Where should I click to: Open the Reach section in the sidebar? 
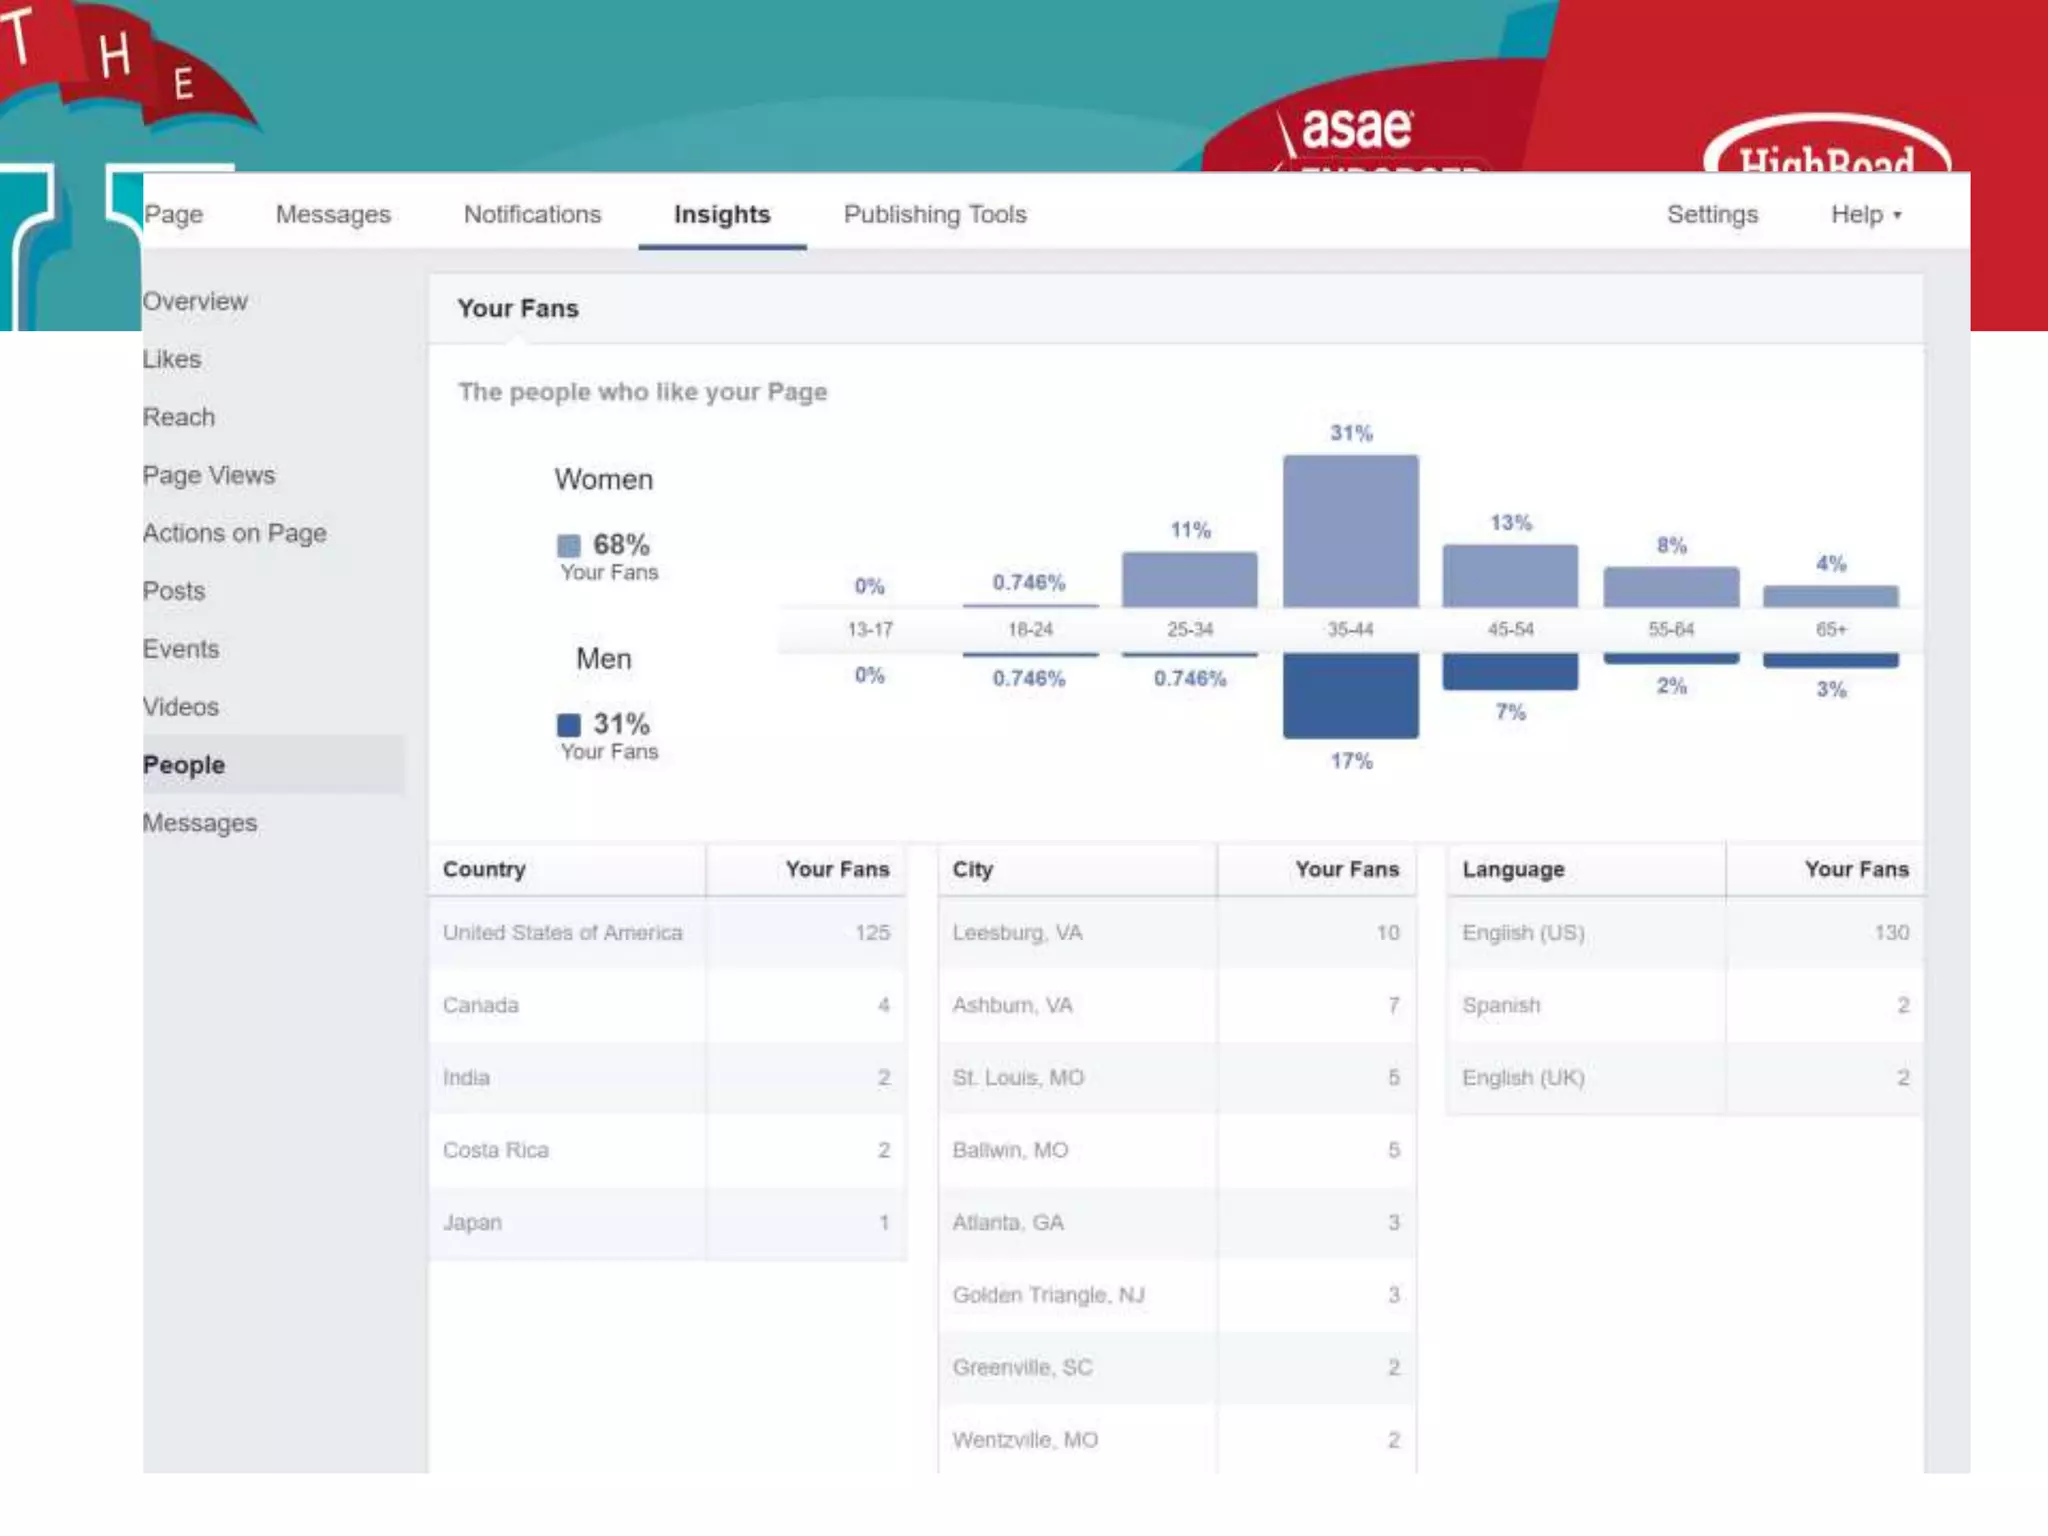click(x=179, y=417)
